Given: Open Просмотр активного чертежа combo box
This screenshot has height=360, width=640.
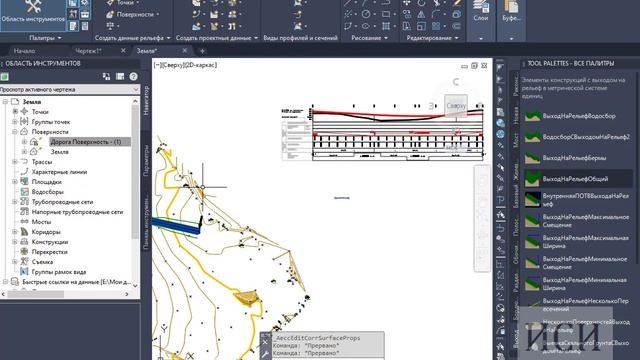Looking at the screenshot, I should point(69,89).
